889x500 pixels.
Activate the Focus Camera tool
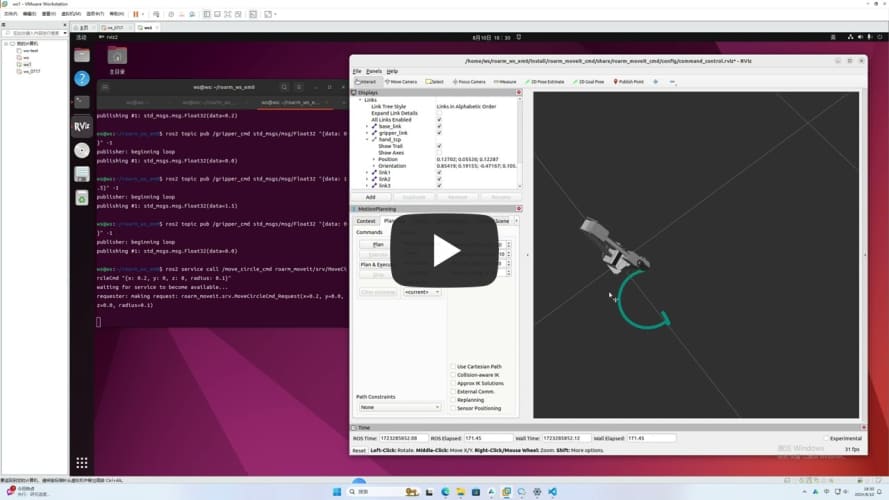[x=469, y=82]
